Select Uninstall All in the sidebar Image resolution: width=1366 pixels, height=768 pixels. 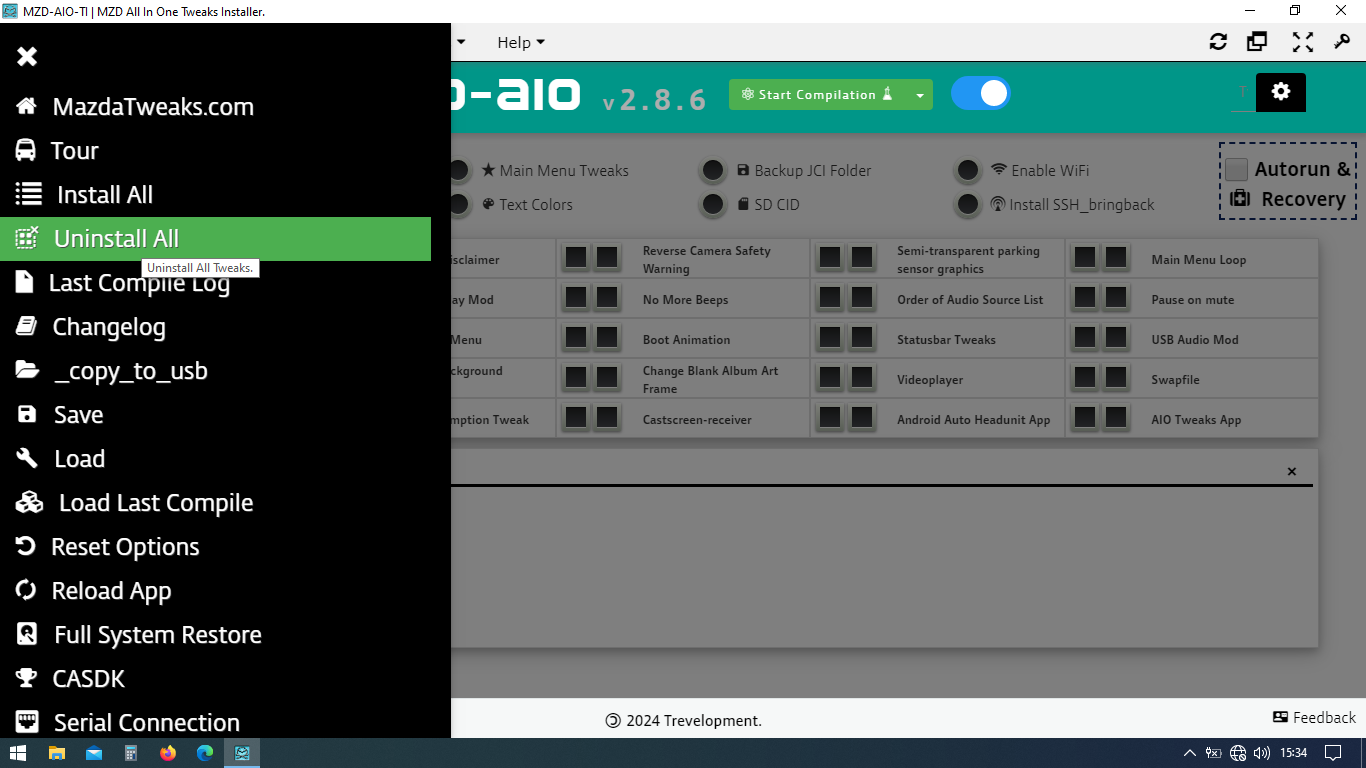[116, 239]
